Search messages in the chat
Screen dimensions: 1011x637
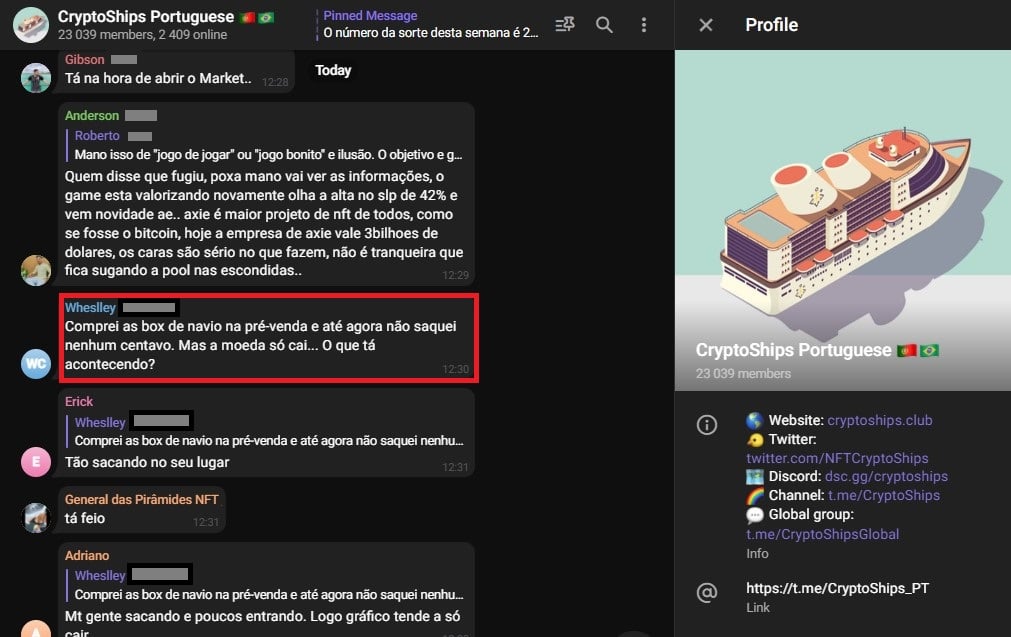click(604, 24)
